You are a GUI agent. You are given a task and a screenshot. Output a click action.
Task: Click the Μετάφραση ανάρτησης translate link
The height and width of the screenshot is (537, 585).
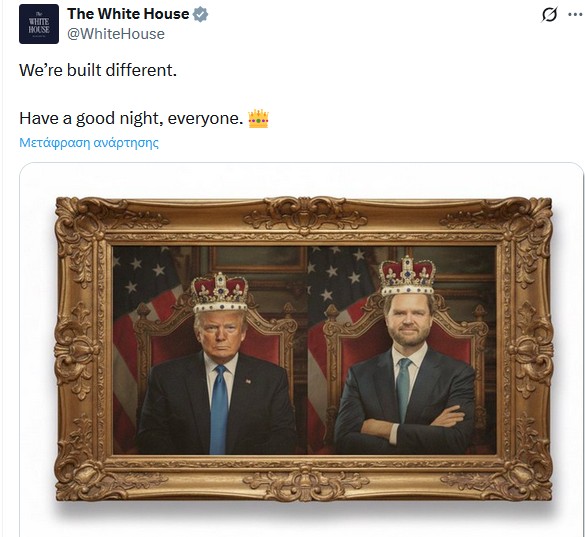click(89, 143)
